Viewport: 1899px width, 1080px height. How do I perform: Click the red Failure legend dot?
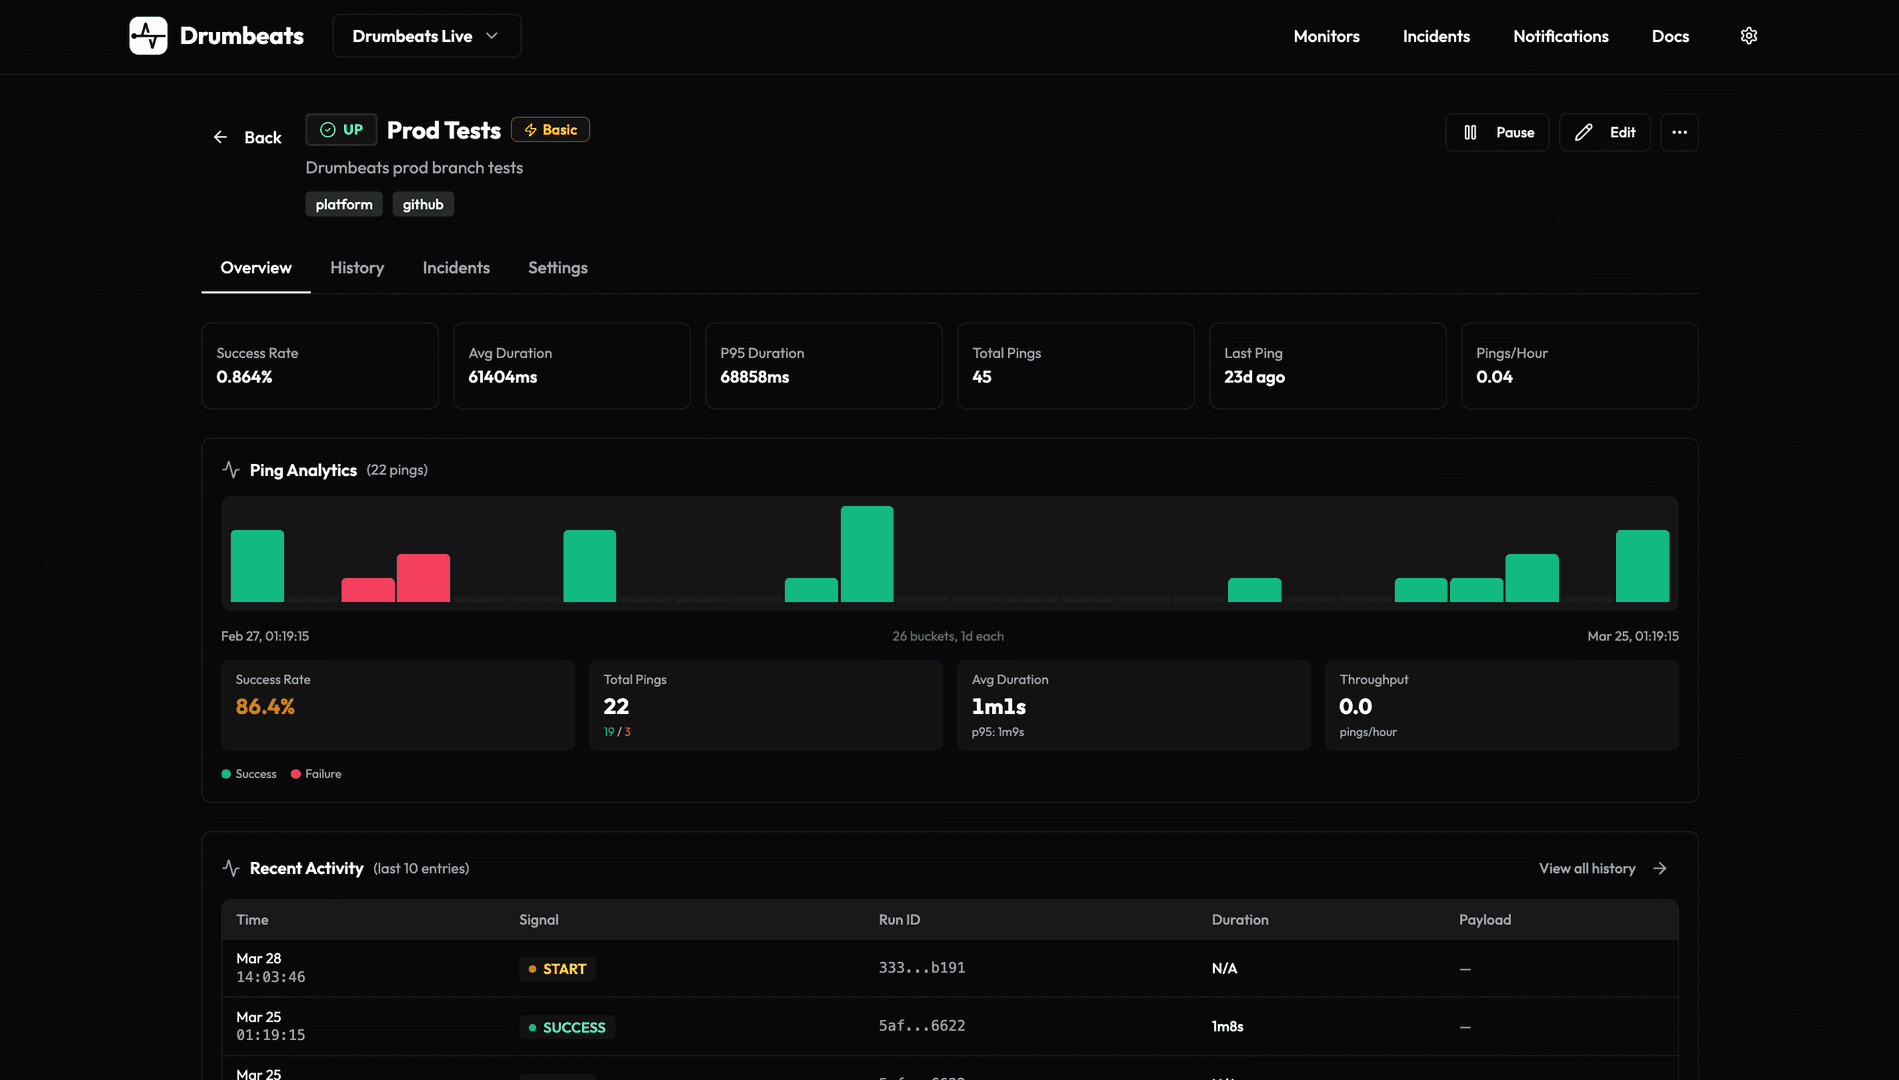(296, 774)
